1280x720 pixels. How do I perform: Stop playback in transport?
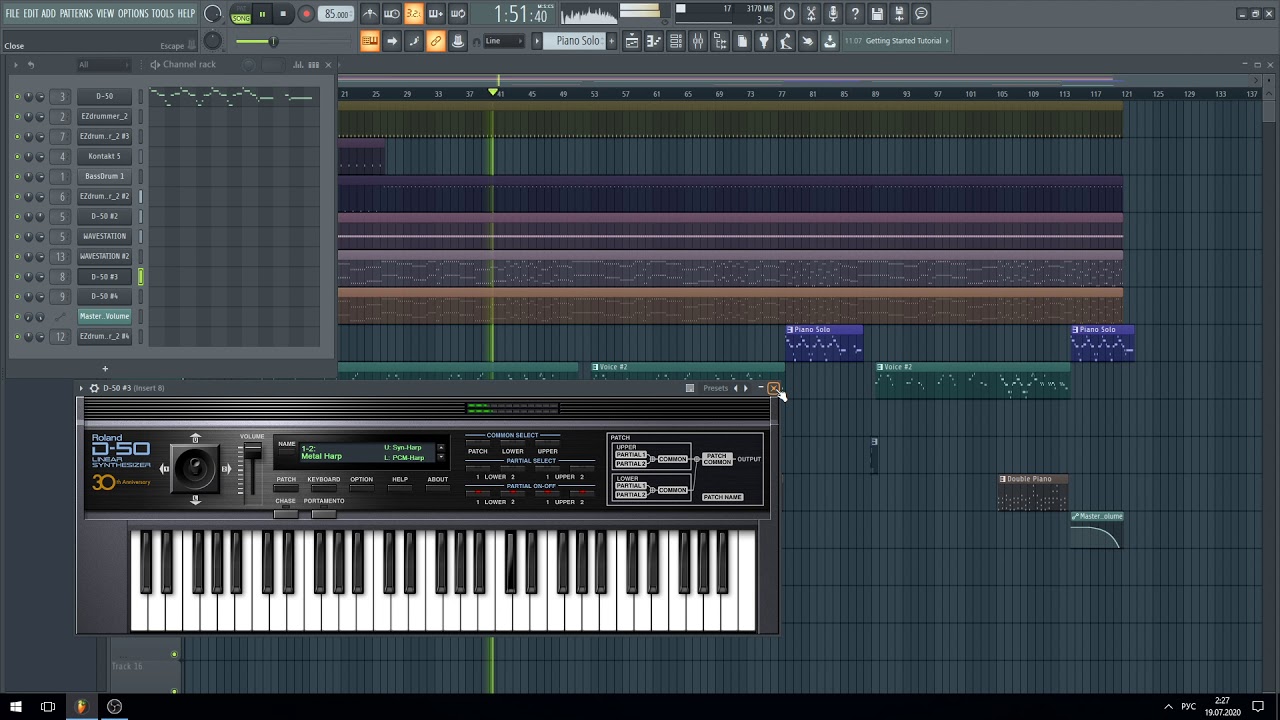pos(283,14)
